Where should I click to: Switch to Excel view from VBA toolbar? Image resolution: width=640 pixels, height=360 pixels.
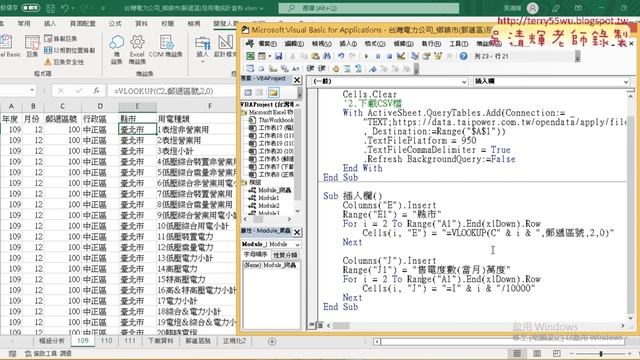(250, 56)
